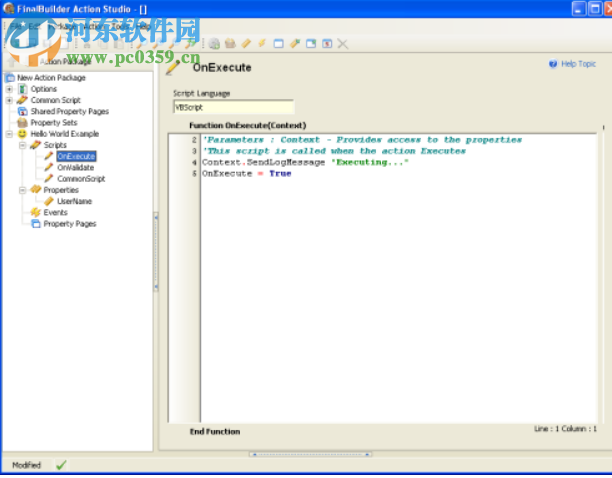Click the green checkmark in status bar
The image size is (612, 478).
coord(61,465)
